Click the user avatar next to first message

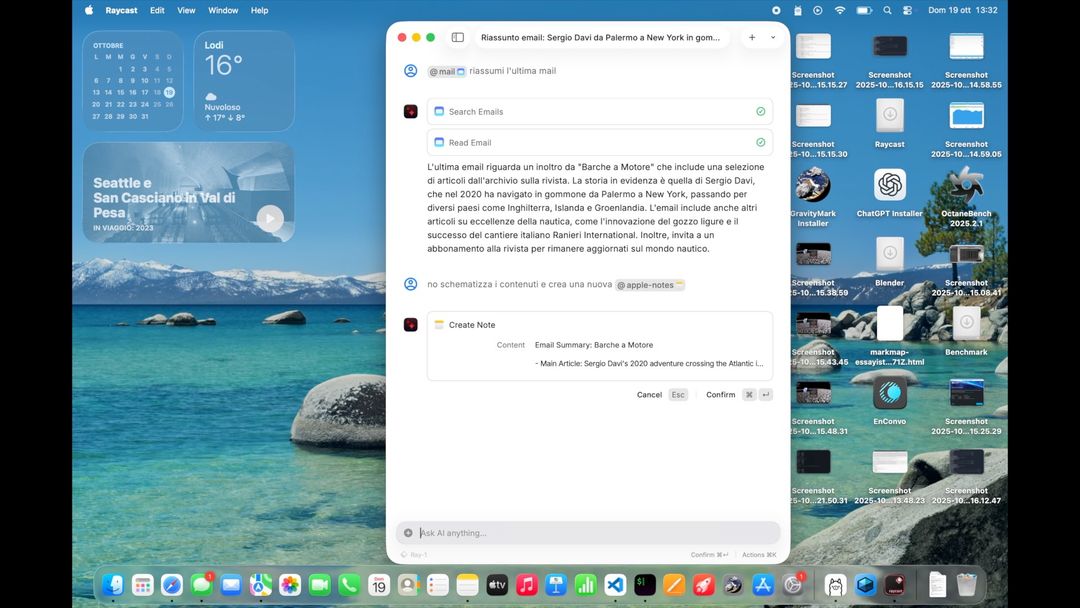pos(410,71)
